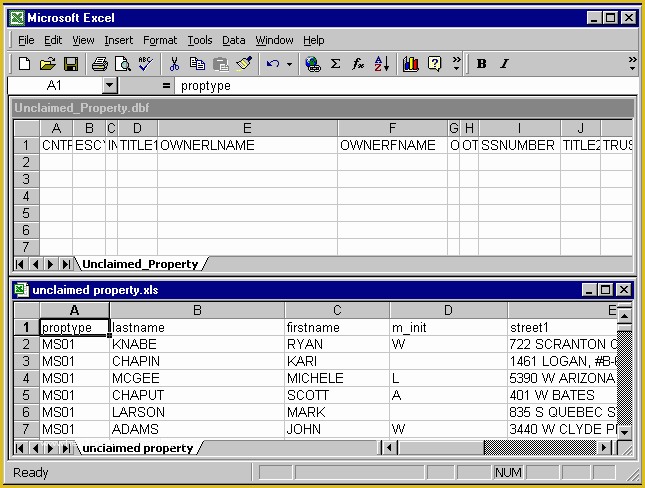
Task: Select the unclaimed property sheet tab in xls window
Action: pos(138,448)
